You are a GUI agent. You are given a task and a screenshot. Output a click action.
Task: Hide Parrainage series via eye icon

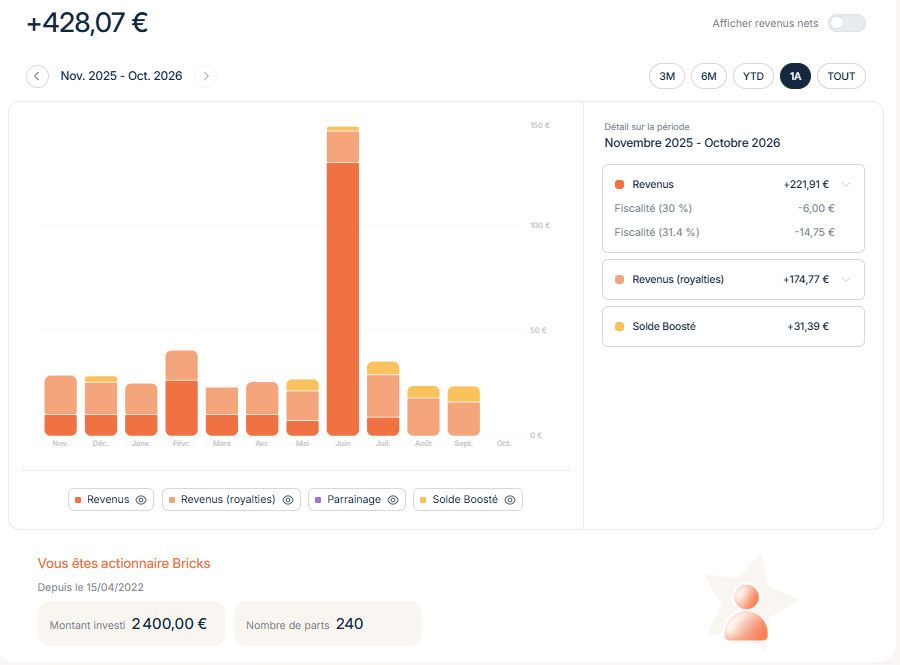coord(393,500)
